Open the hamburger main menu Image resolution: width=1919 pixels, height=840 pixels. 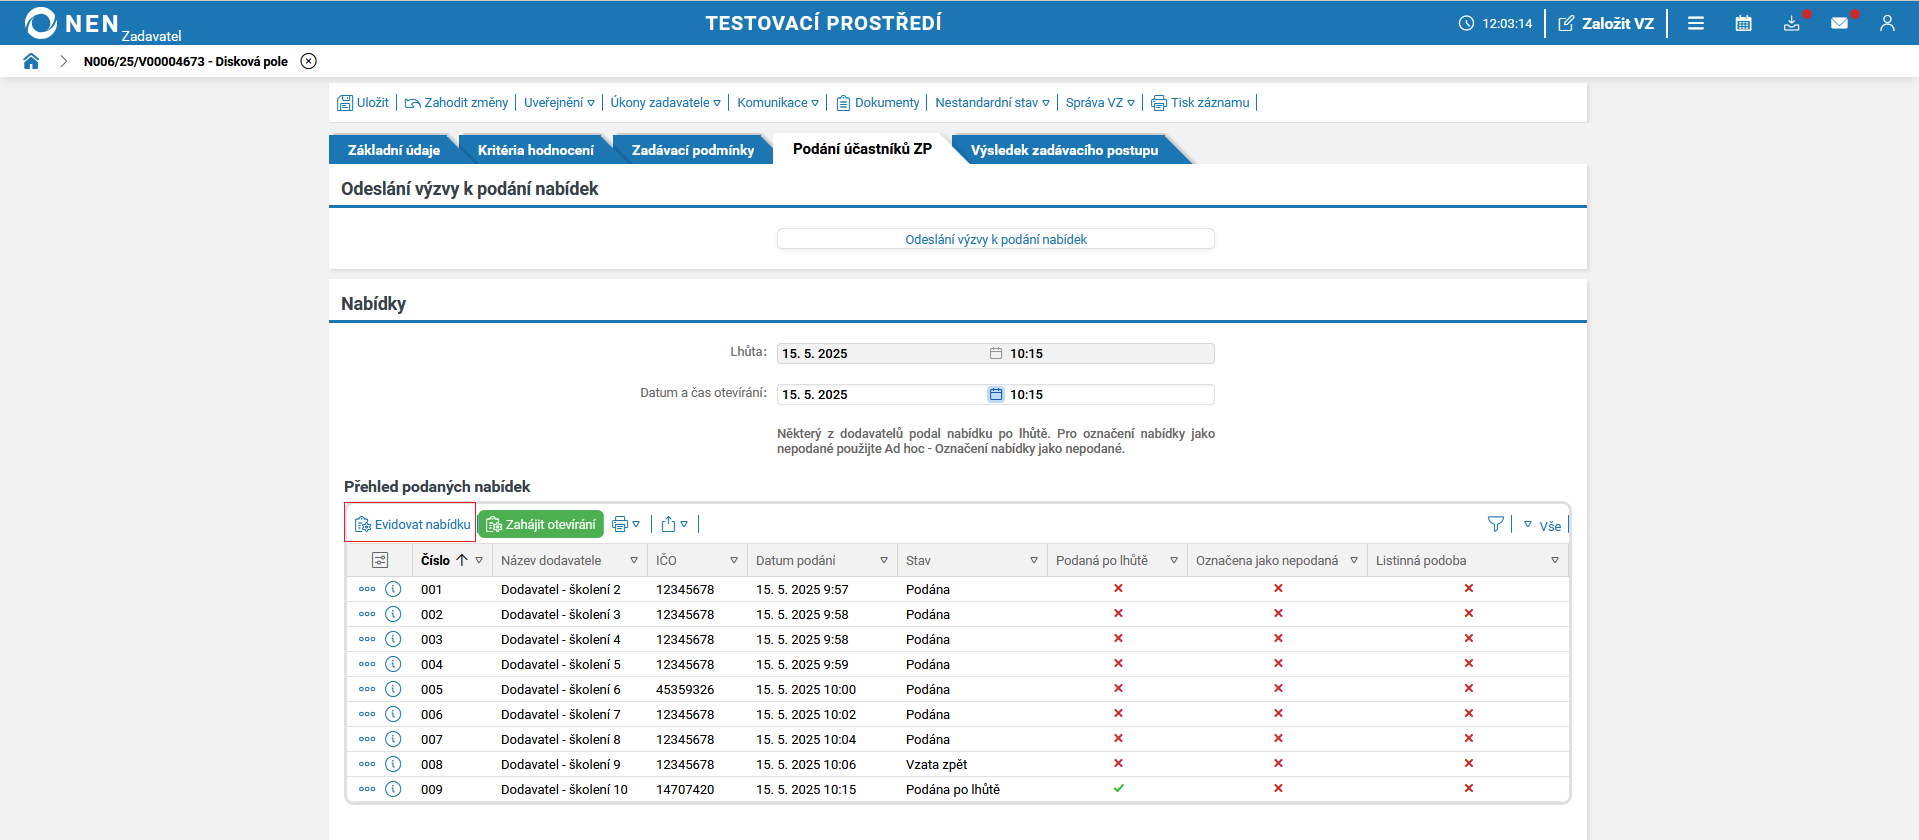pos(1696,23)
